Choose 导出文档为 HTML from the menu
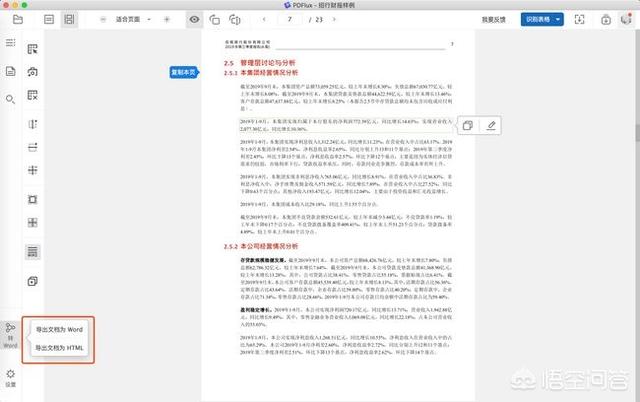The image size is (640, 402). tap(60, 348)
